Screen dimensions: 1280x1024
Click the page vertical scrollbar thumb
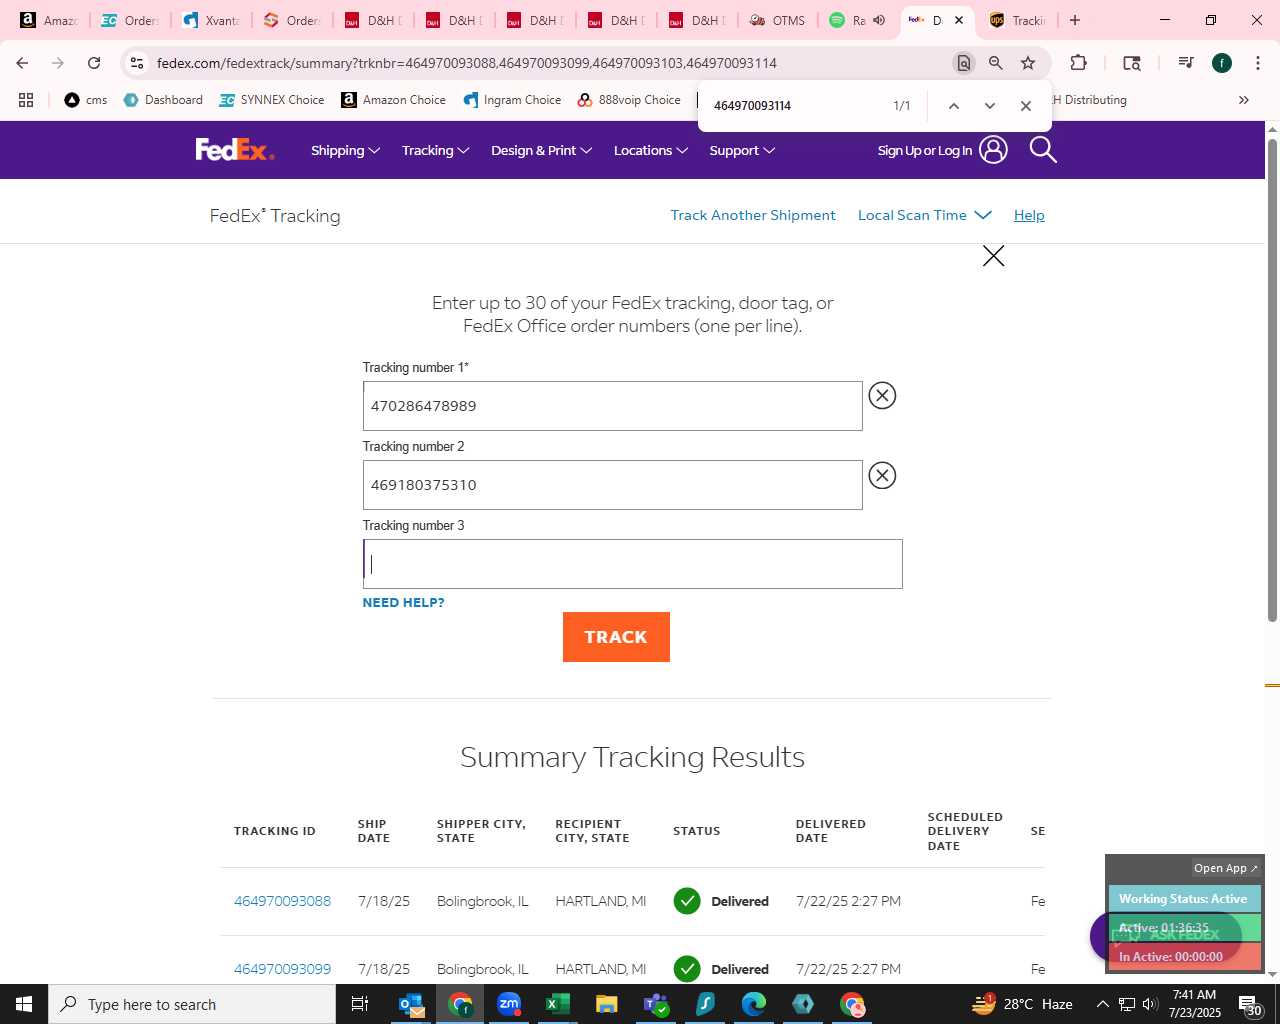[x=1272, y=380]
